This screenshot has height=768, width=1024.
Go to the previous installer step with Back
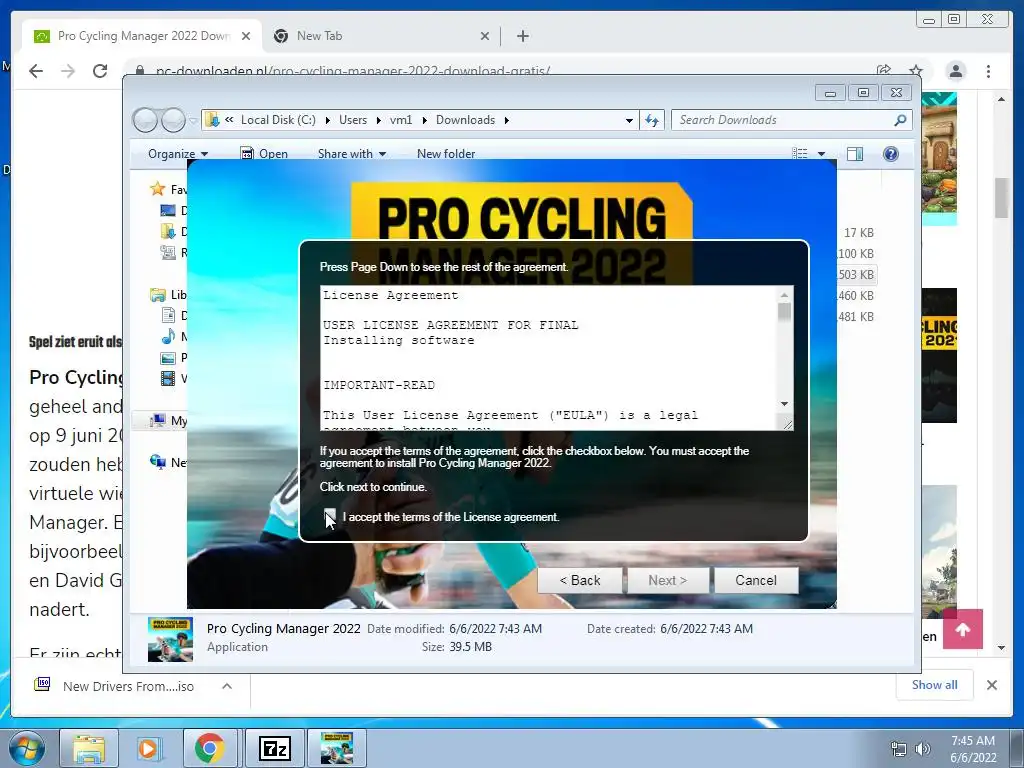(x=579, y=580)
